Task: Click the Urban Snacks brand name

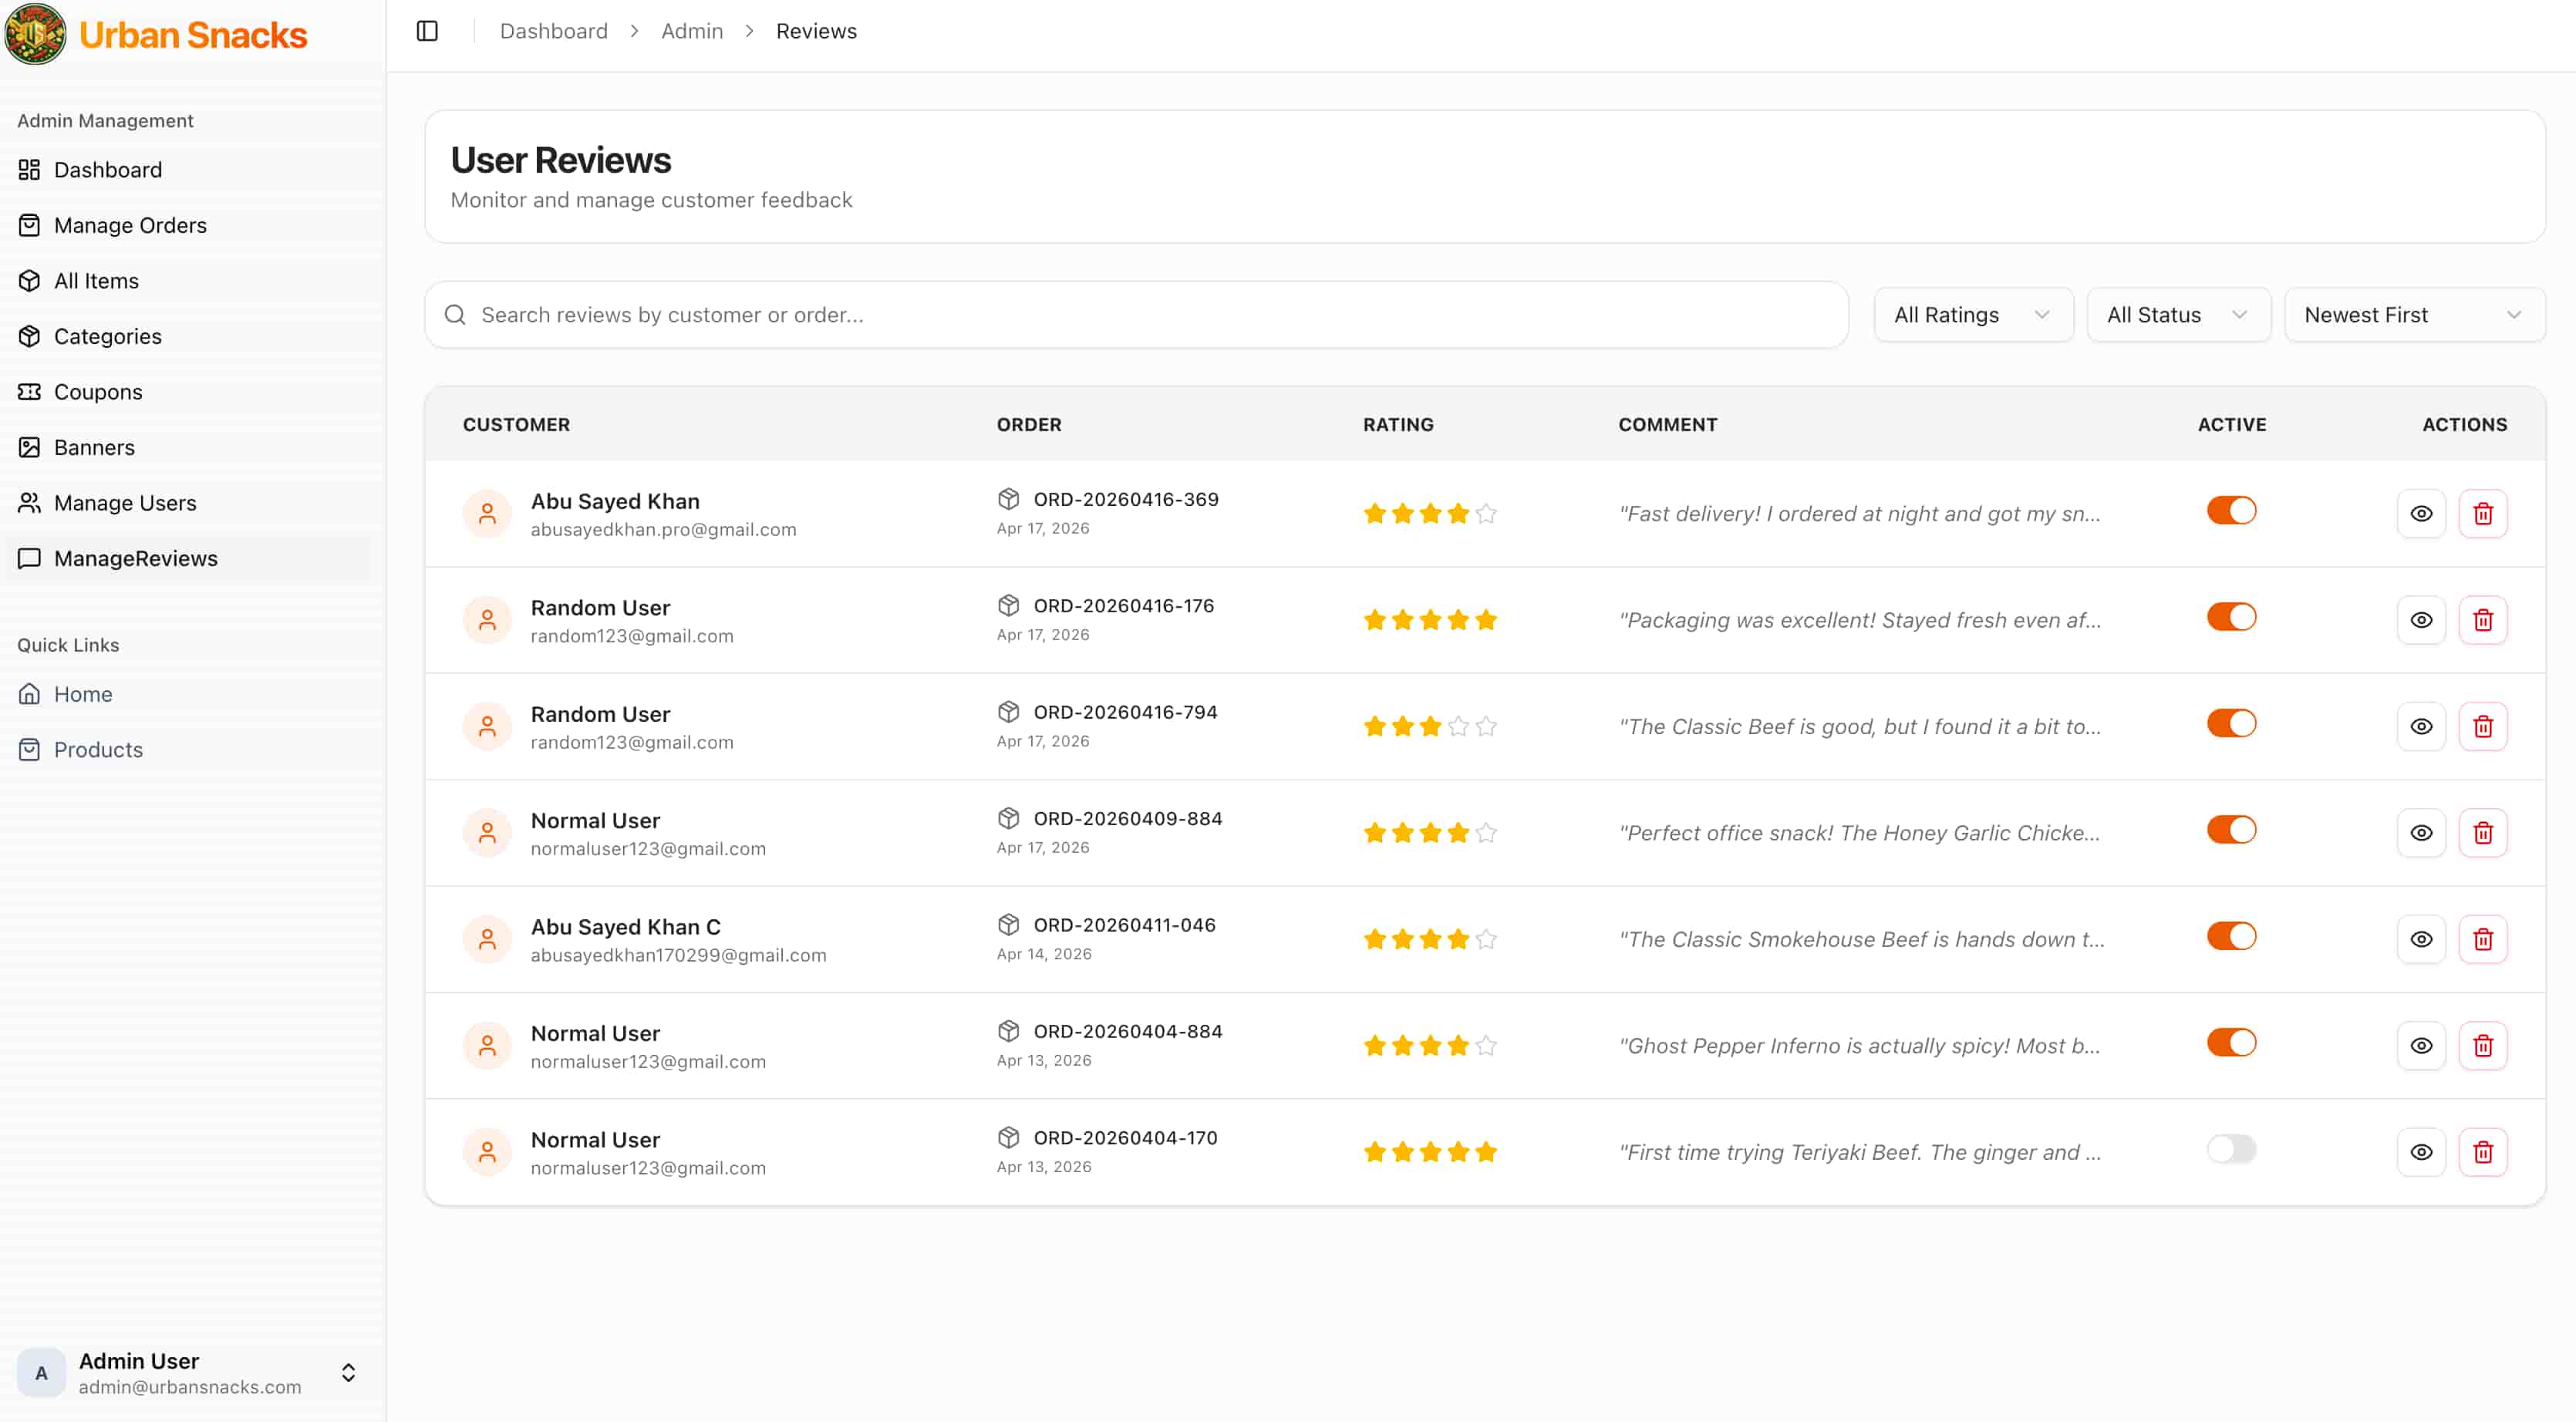Action: pos(193,35)
